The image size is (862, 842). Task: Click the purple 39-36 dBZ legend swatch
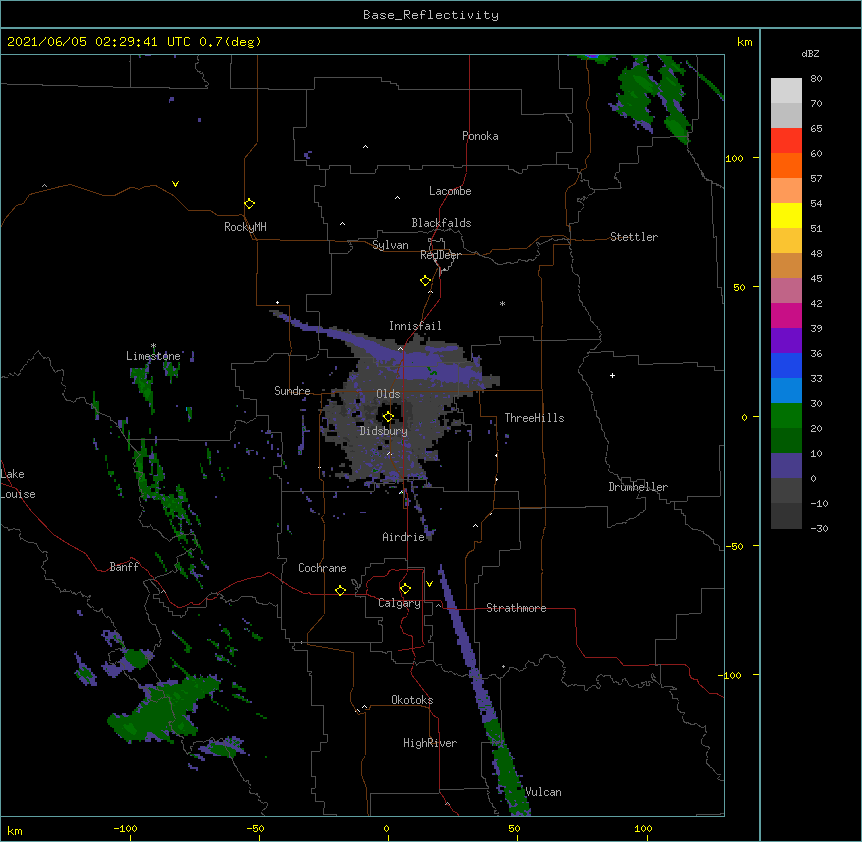point(786,341)
